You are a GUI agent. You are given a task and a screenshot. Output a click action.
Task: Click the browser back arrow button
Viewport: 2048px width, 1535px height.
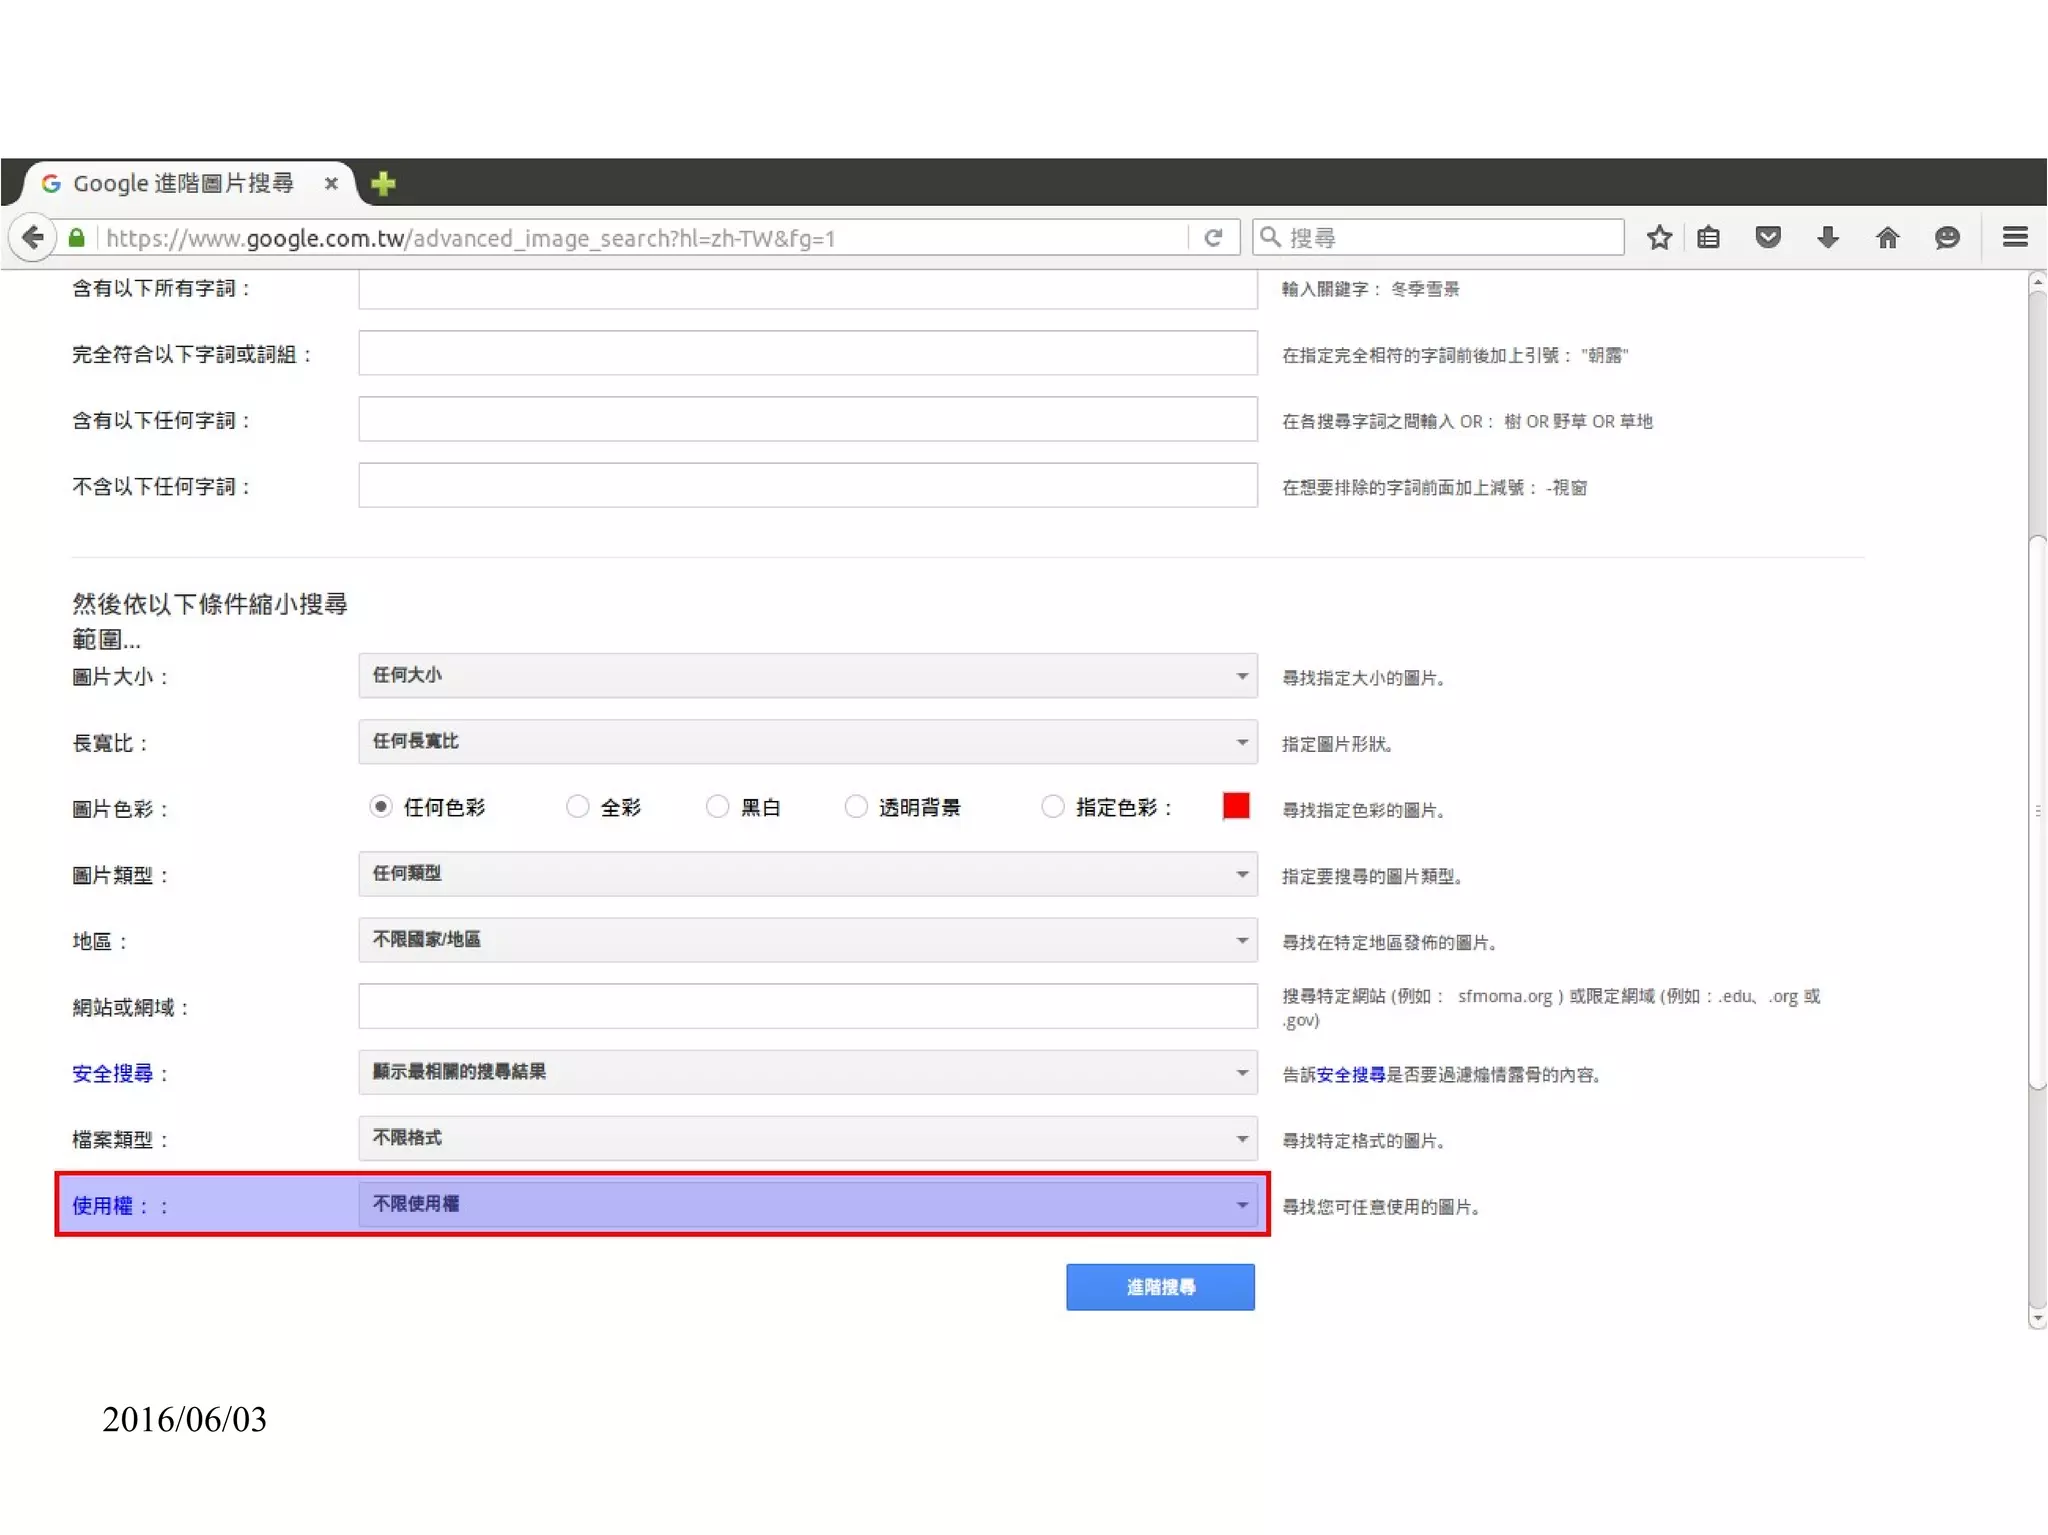click(33, 238)
